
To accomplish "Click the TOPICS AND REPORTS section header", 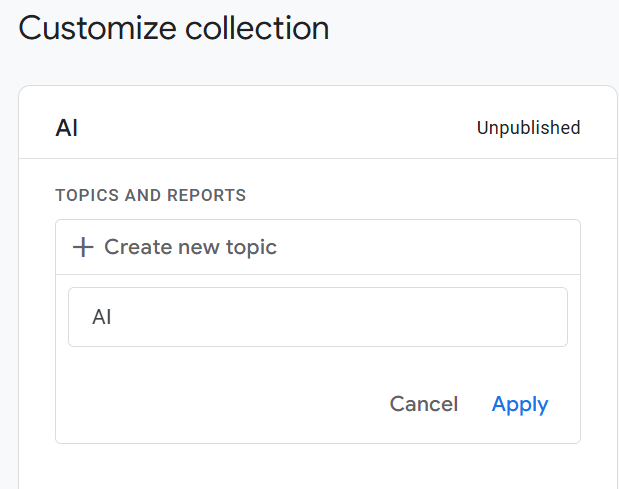I will [150, 195].
